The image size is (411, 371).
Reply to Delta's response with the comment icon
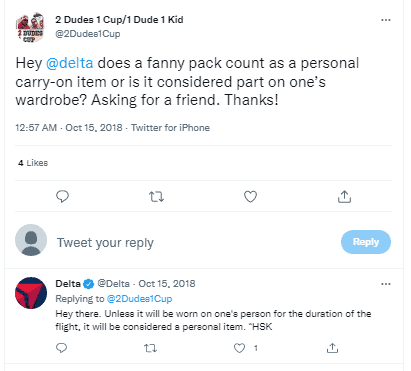tap(62, 348)
